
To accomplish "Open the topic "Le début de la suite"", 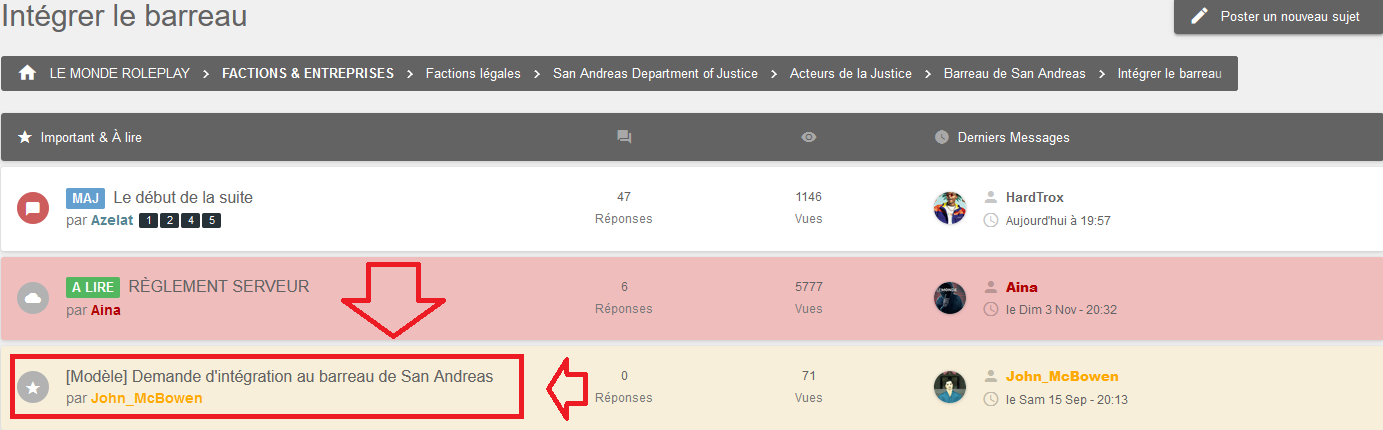I will (x=183, y=197).
